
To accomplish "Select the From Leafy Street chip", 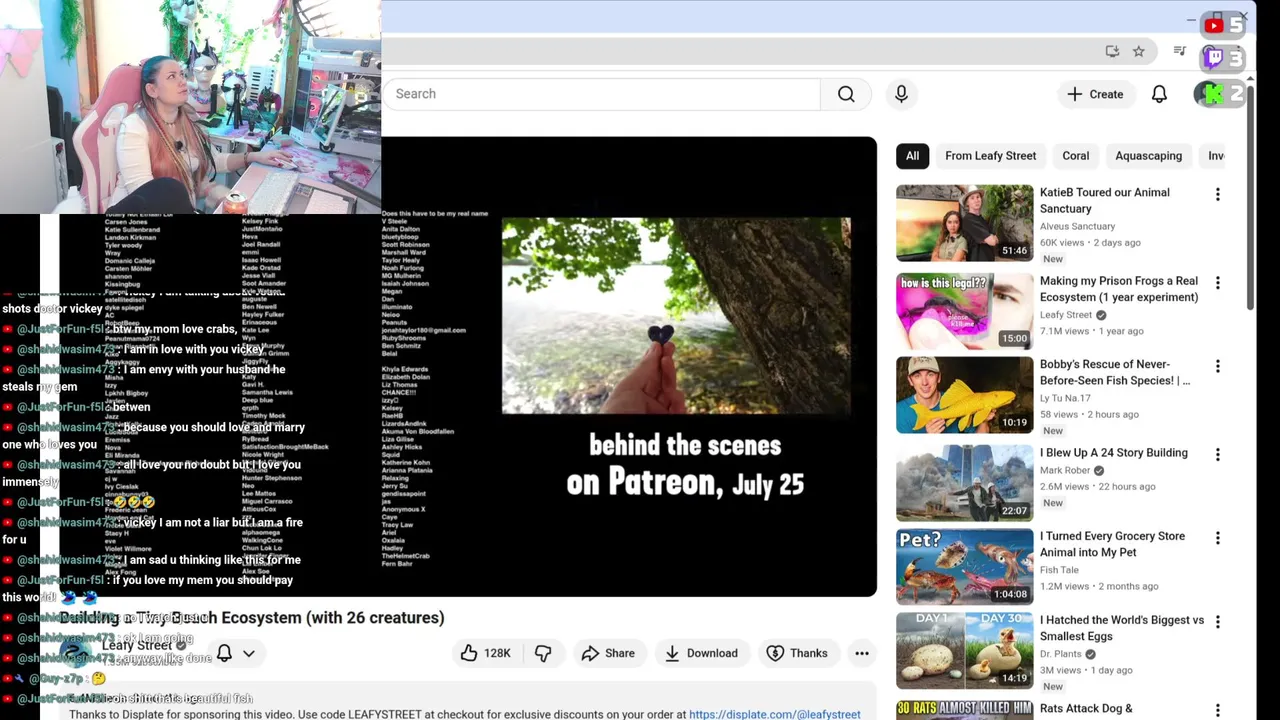I will tap(990, 156).
